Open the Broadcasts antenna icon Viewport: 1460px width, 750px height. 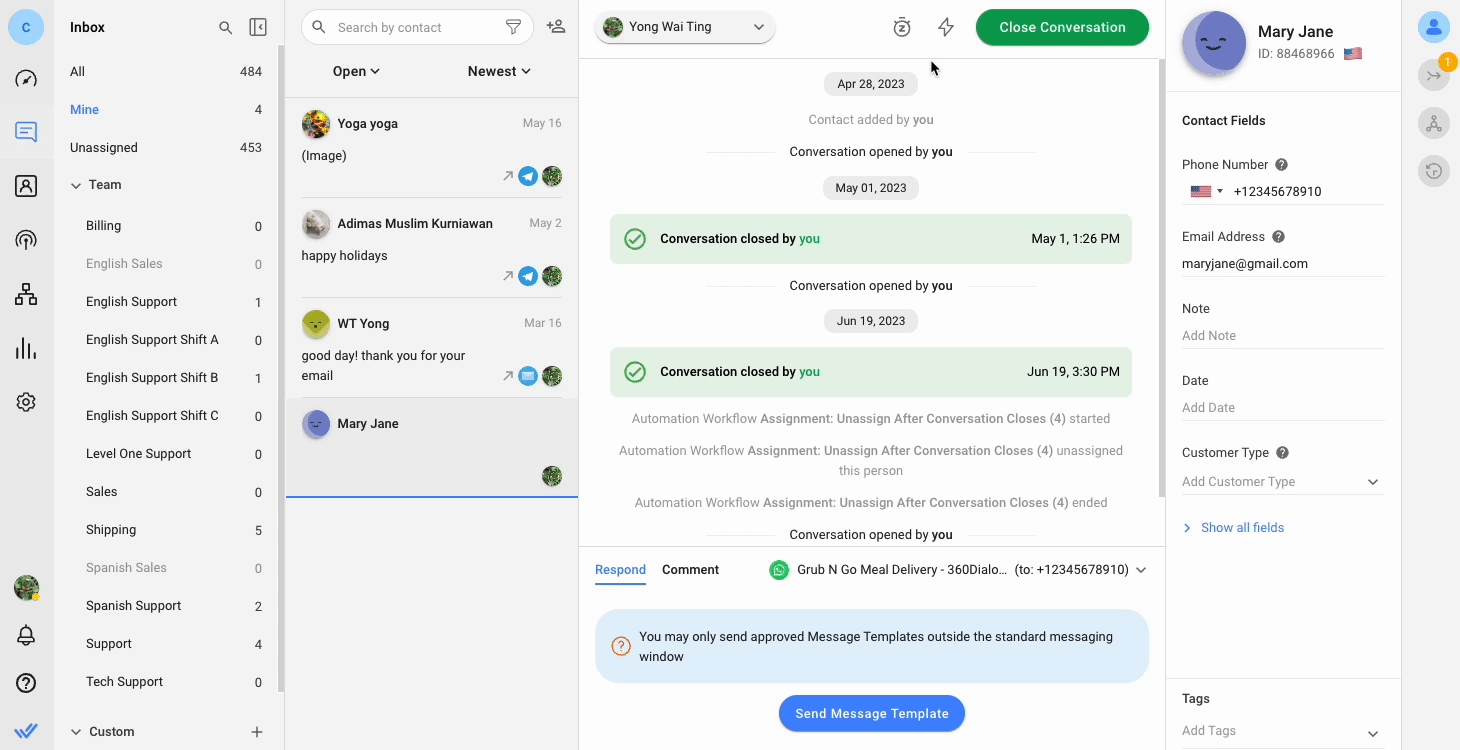click(26, 240)
